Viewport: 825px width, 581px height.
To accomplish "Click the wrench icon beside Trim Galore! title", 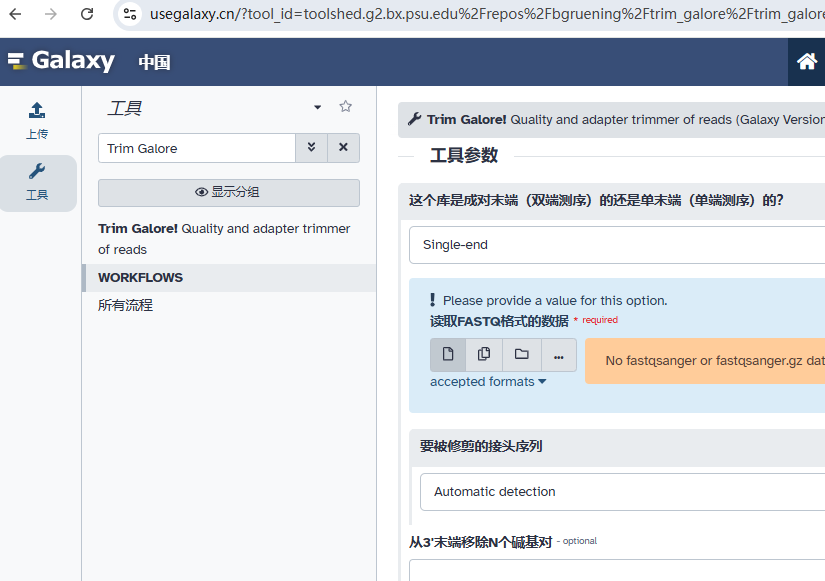I will [415, 119].
